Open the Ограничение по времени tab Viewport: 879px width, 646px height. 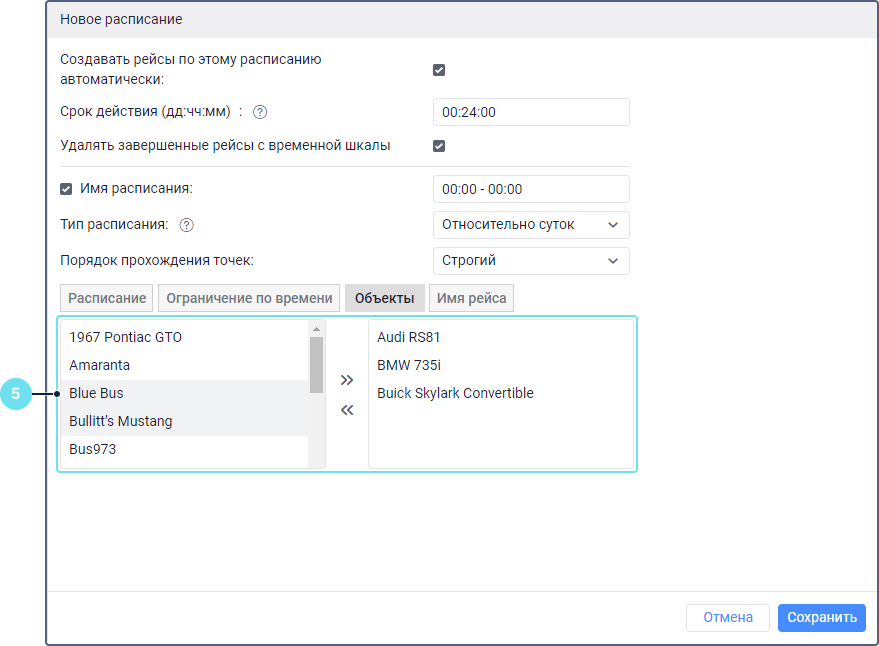coord(249,298)
